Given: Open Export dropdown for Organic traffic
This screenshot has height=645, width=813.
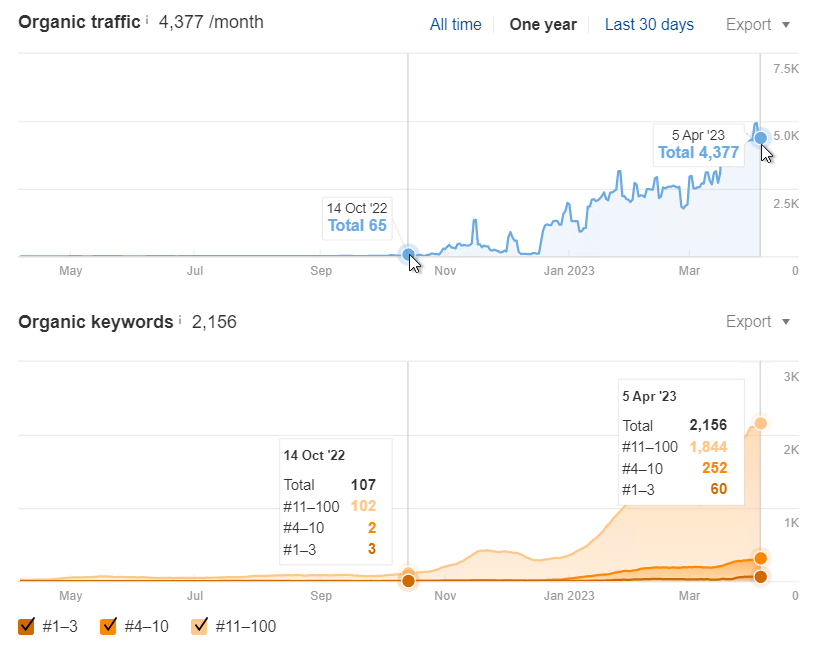Looking at the screenshot, I should point(758,24).
